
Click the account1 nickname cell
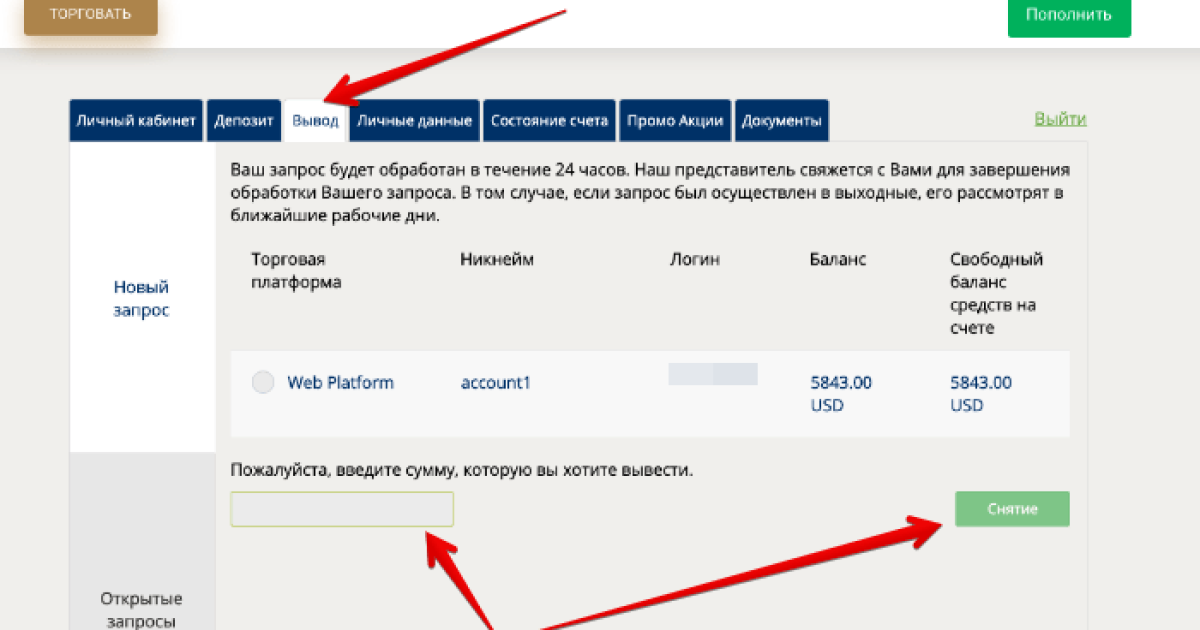coord(496,382)
